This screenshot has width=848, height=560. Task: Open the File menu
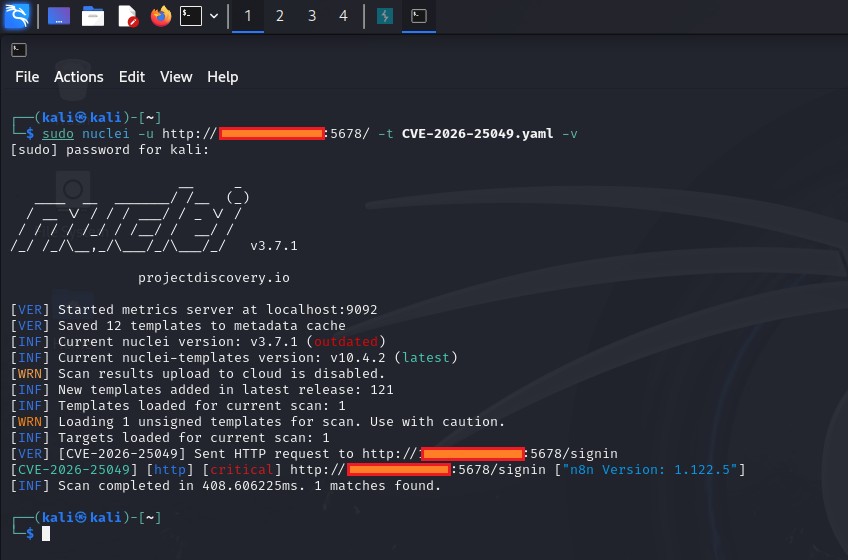[x=27, y=77]
